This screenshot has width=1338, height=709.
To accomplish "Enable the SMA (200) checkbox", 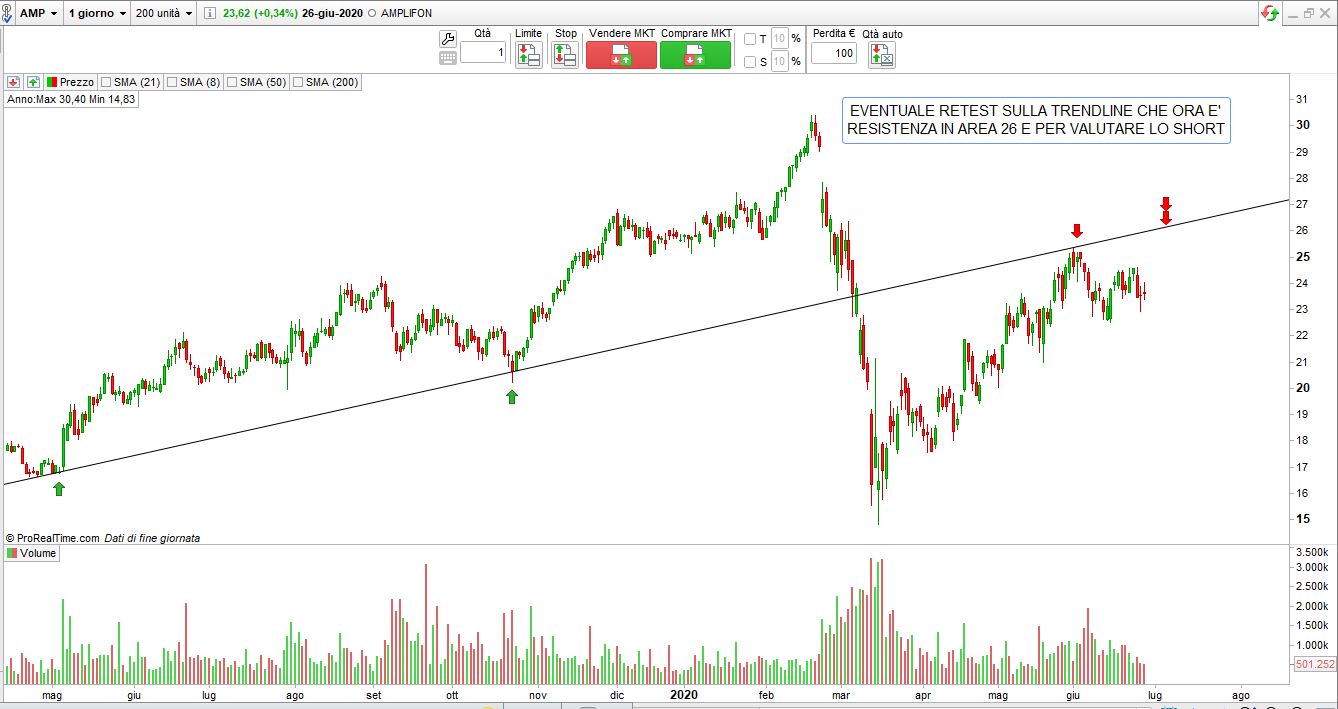I will (297, 82).
